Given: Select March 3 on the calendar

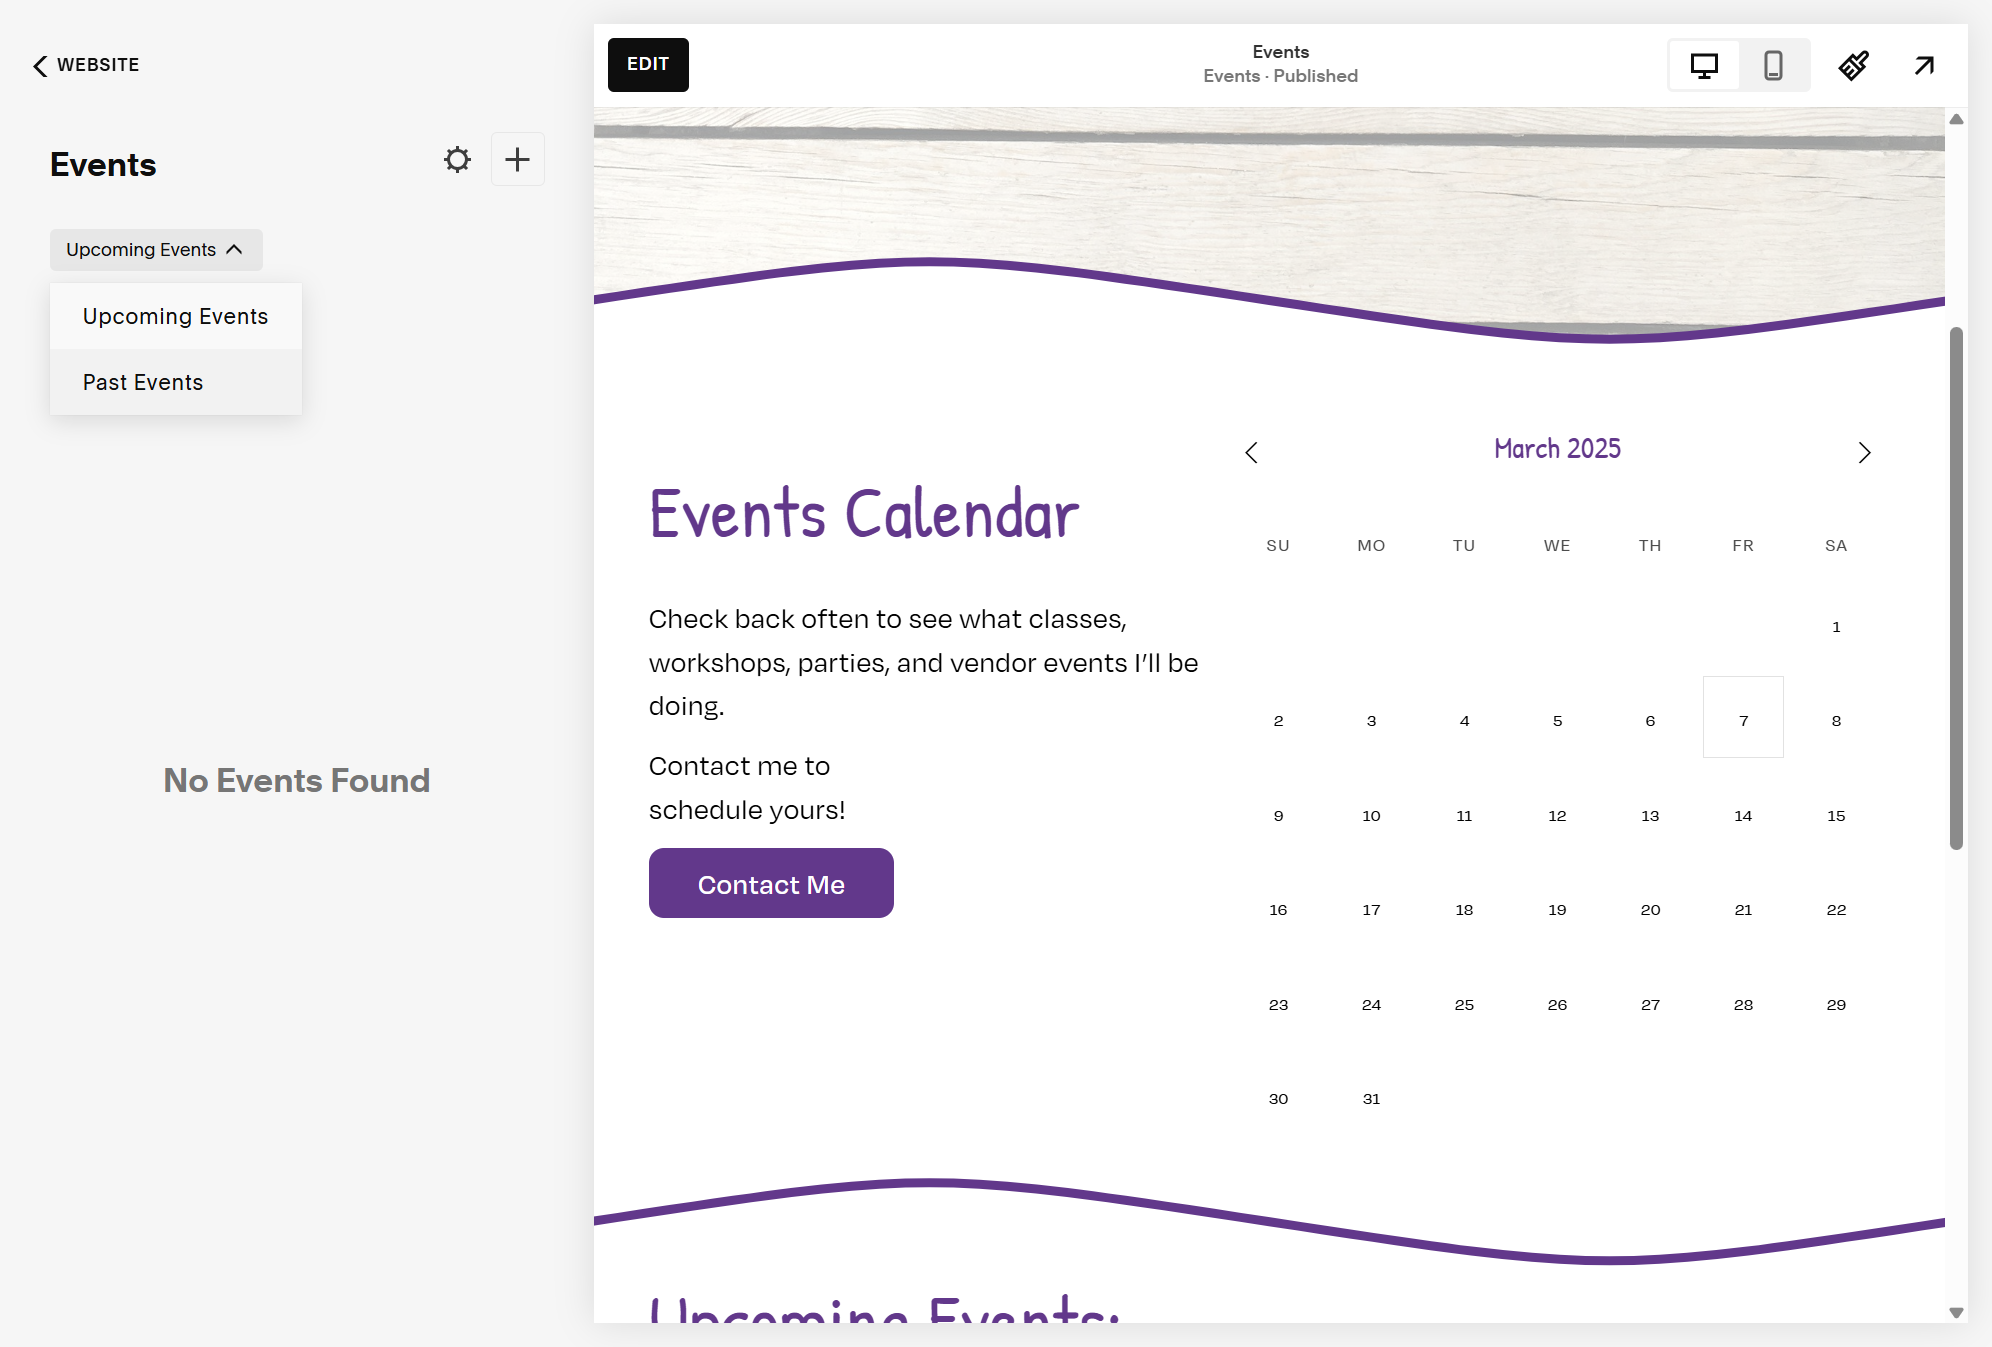Looking at the screenshot, I should tap(1371, 721).
